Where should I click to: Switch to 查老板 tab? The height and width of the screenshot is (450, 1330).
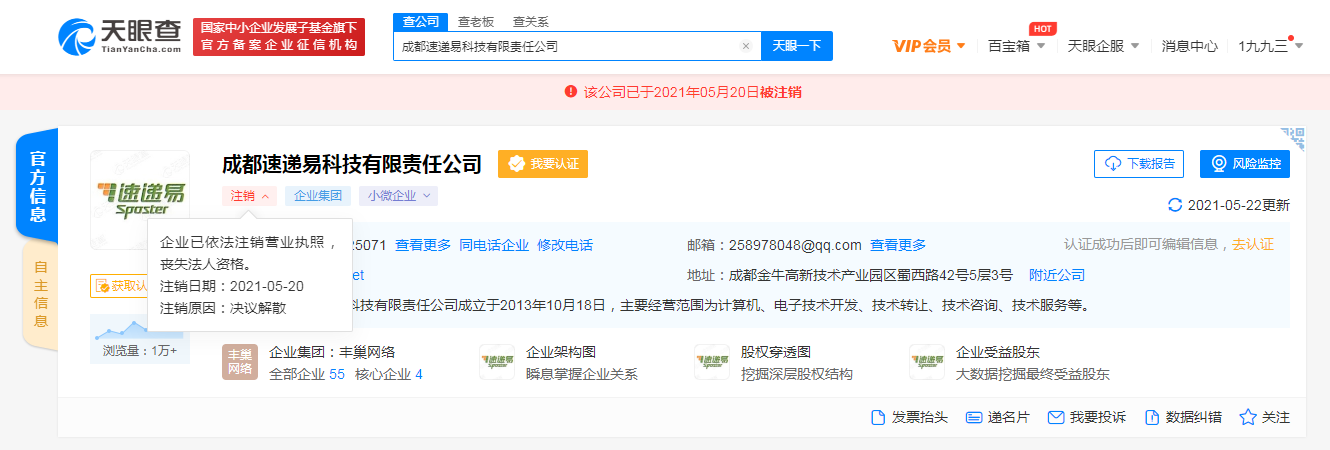(475, 21)
